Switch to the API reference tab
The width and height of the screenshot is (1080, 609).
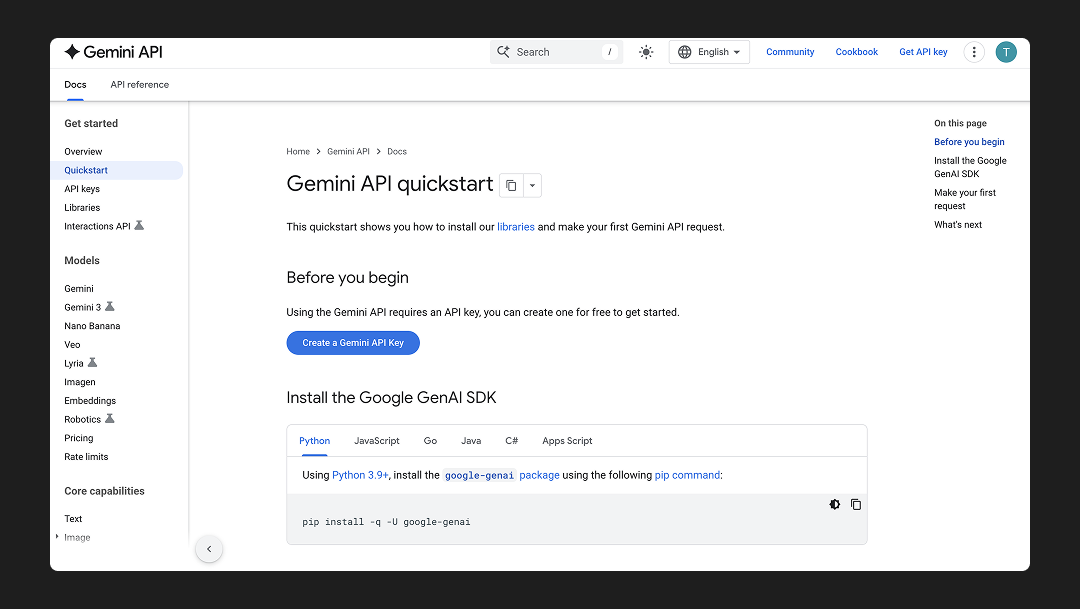click(140, 85)
